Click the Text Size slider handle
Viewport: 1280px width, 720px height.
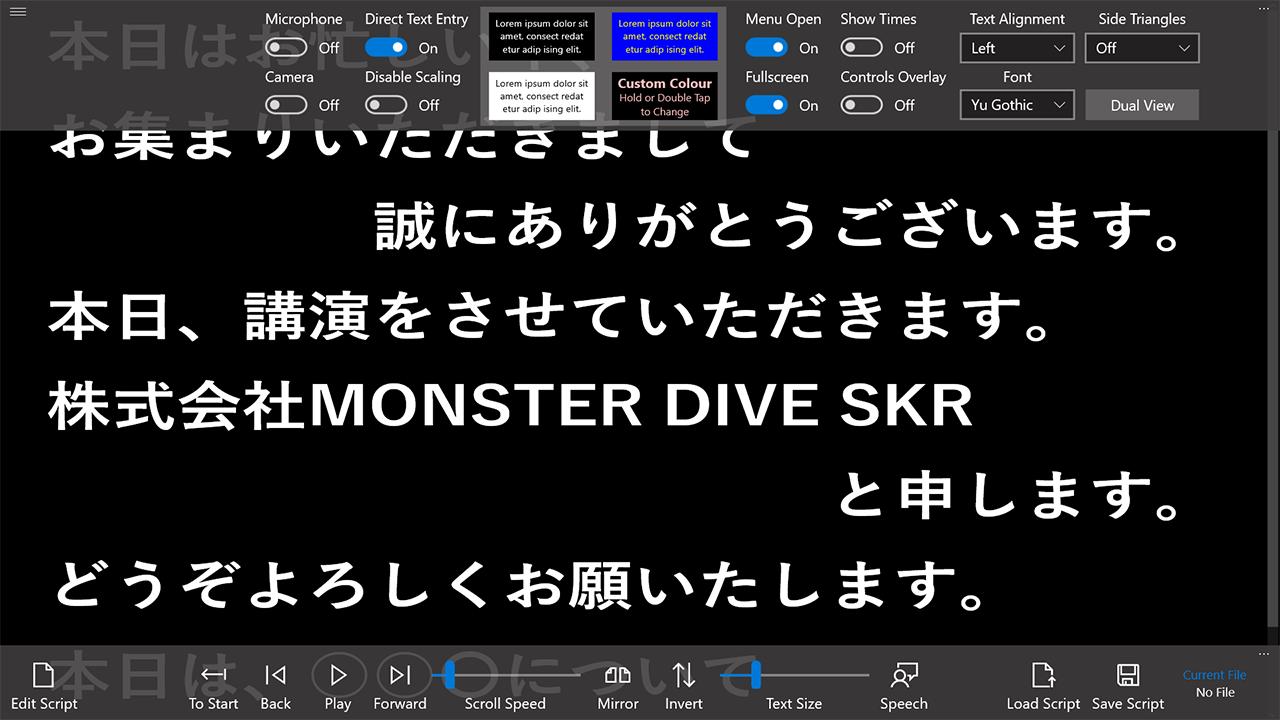(756, 675)
